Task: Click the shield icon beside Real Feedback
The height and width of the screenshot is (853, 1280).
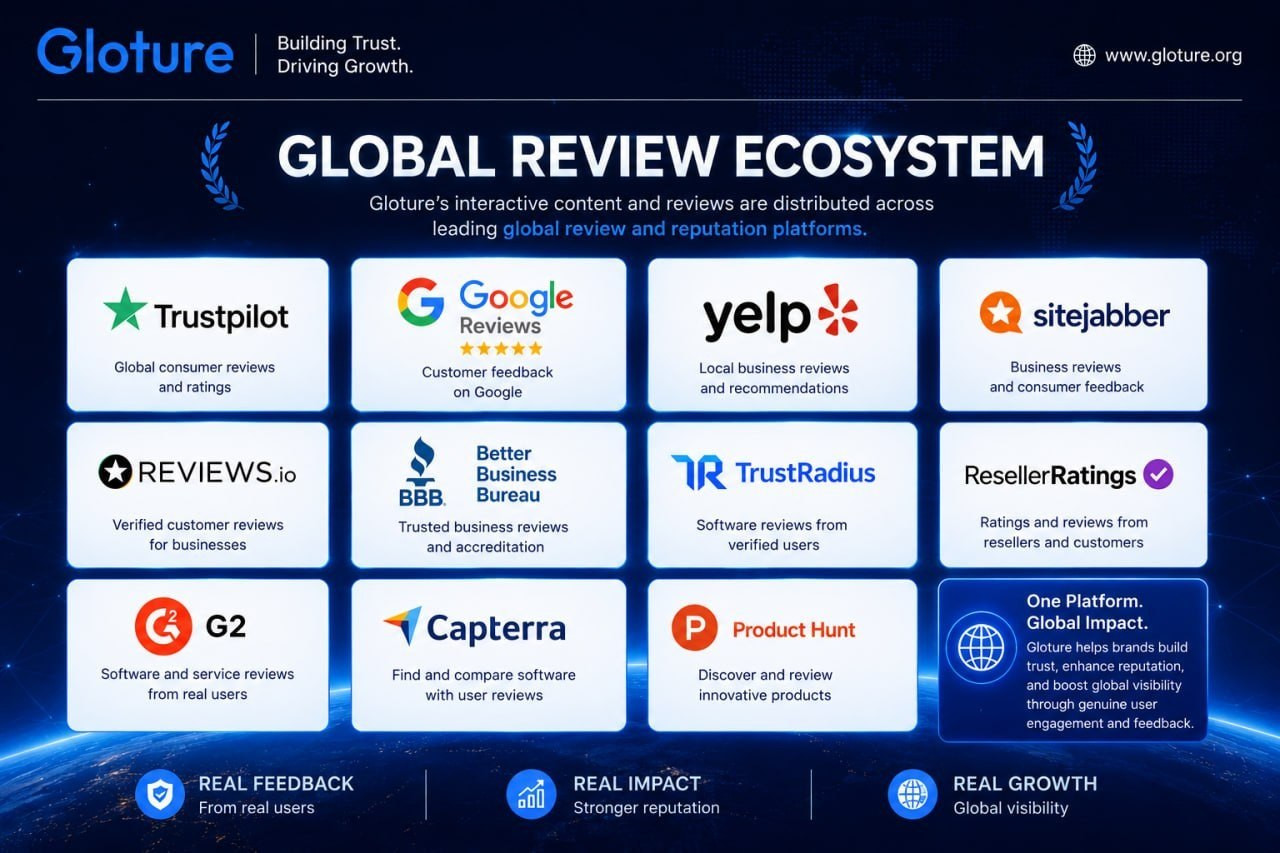Action: (x=160, y=795)
